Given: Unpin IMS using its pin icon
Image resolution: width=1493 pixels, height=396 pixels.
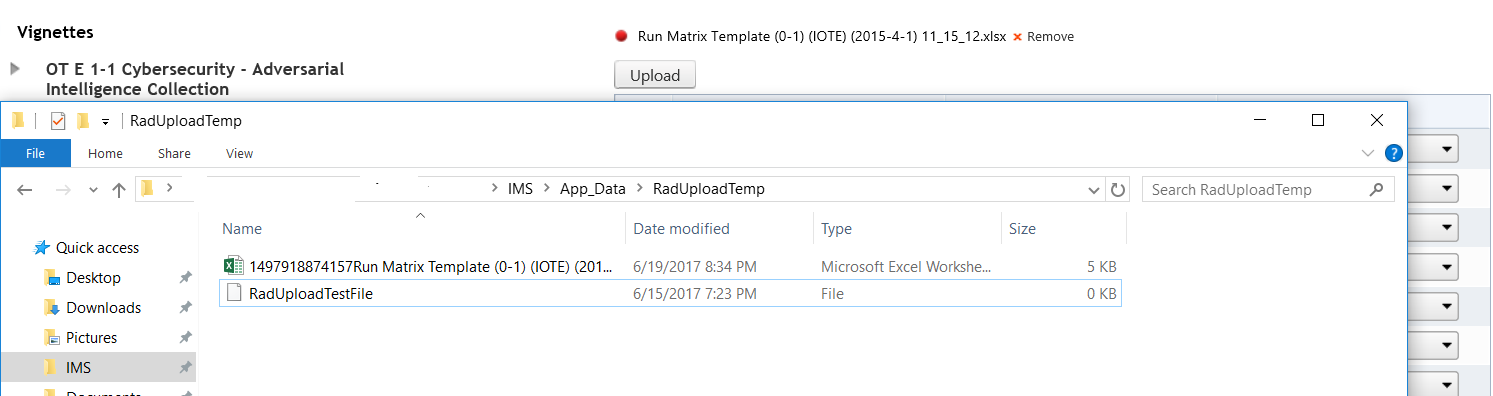Looking at the screenshot, I should (185, 368).
